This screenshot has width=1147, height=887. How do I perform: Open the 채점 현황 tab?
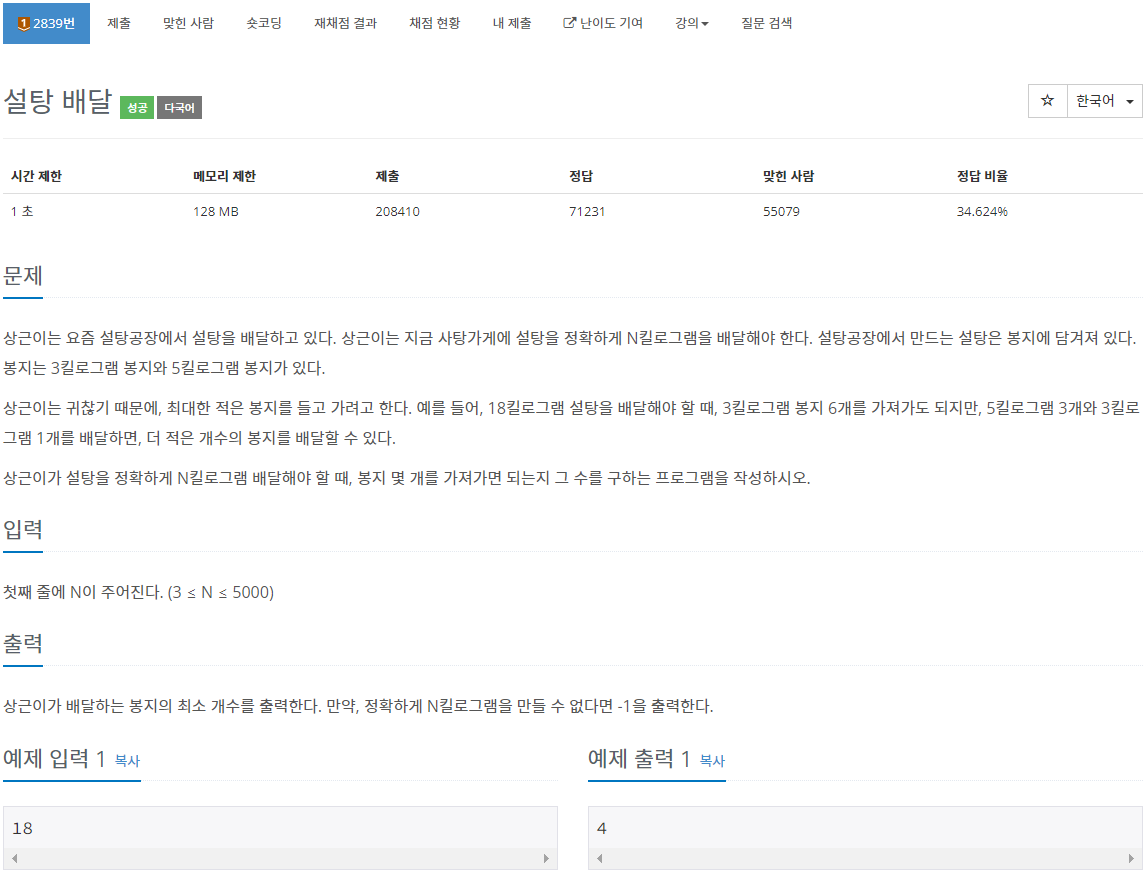point(435,23)
